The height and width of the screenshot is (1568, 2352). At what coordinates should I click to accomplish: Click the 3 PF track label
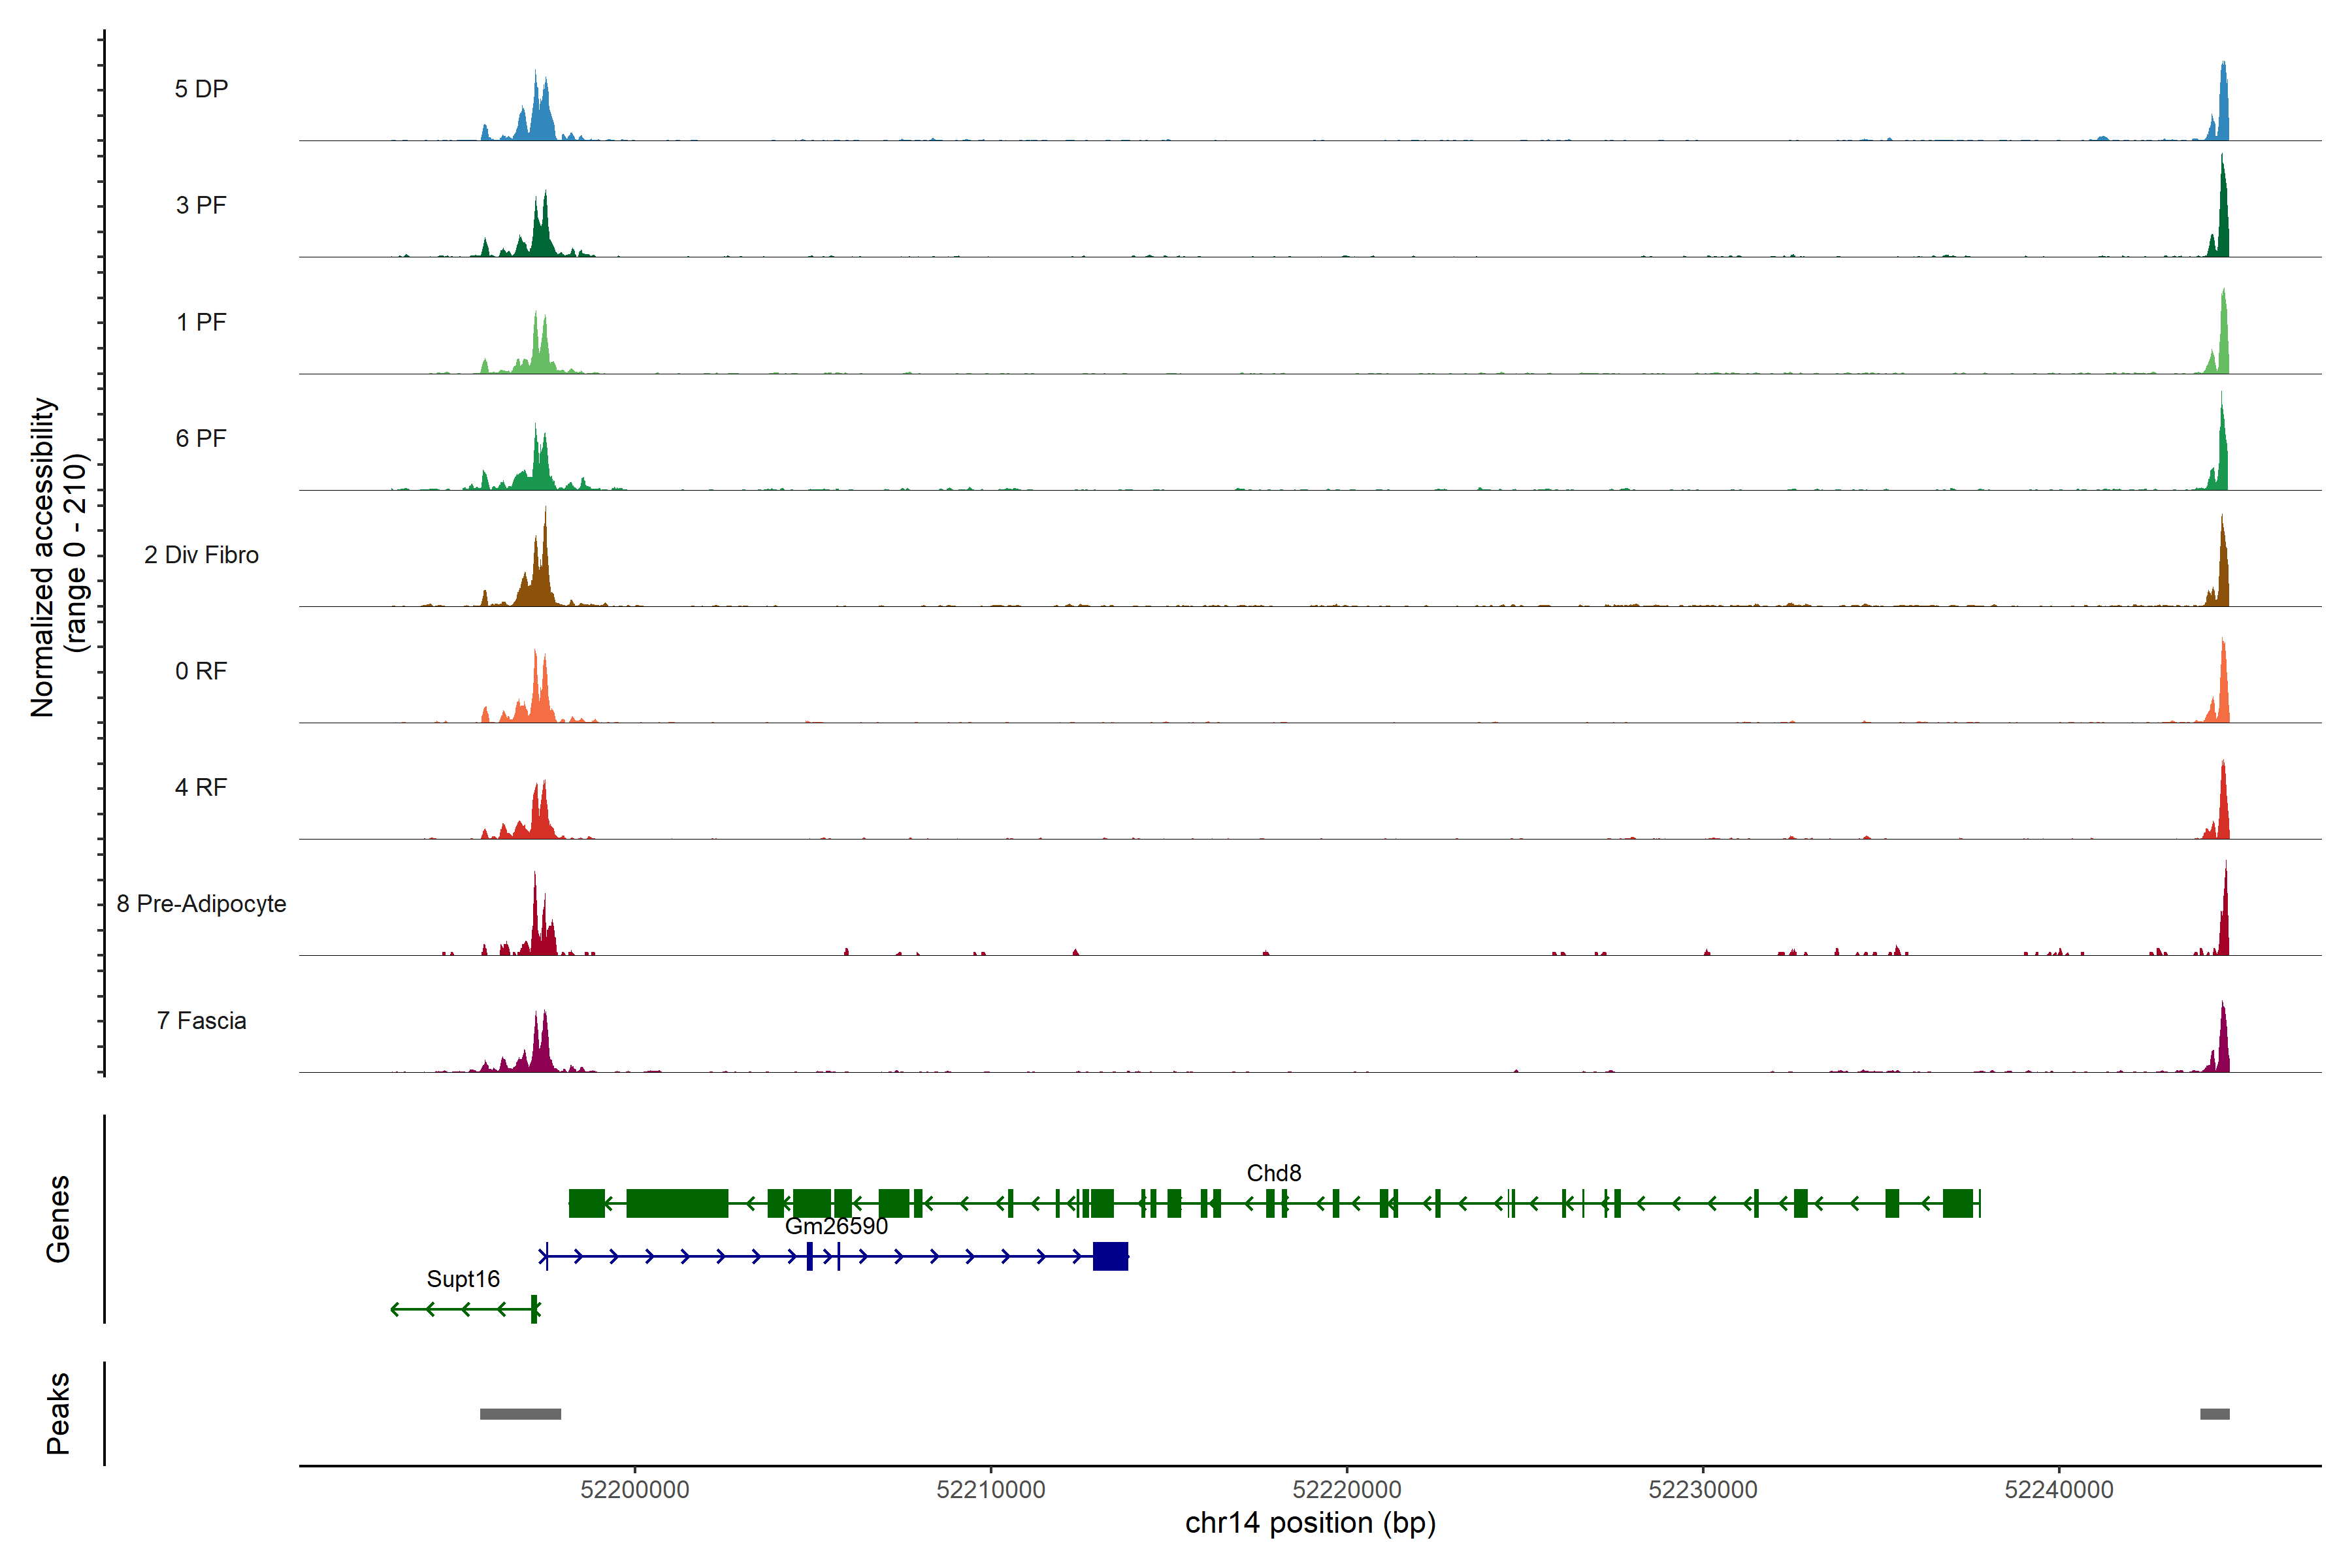pyautogui.click(x=201, y=205)
